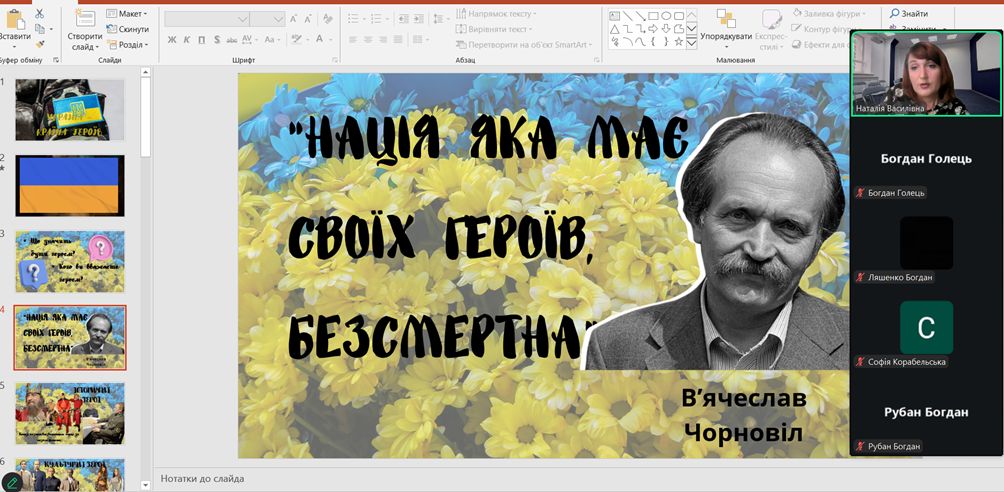Select the Ukrainian flag slide 2 thumbnail
The width and height of the screenshot is (1004, 492).
coord(69,185)
